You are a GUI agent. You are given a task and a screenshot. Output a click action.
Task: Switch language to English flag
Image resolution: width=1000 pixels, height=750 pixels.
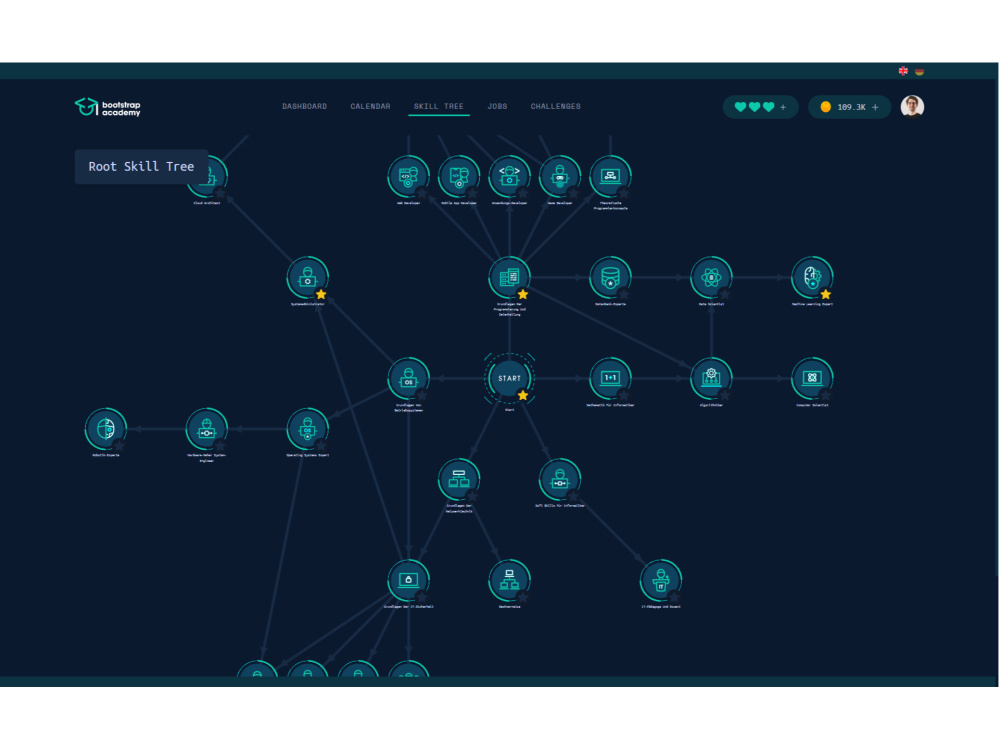click(903, 71)
